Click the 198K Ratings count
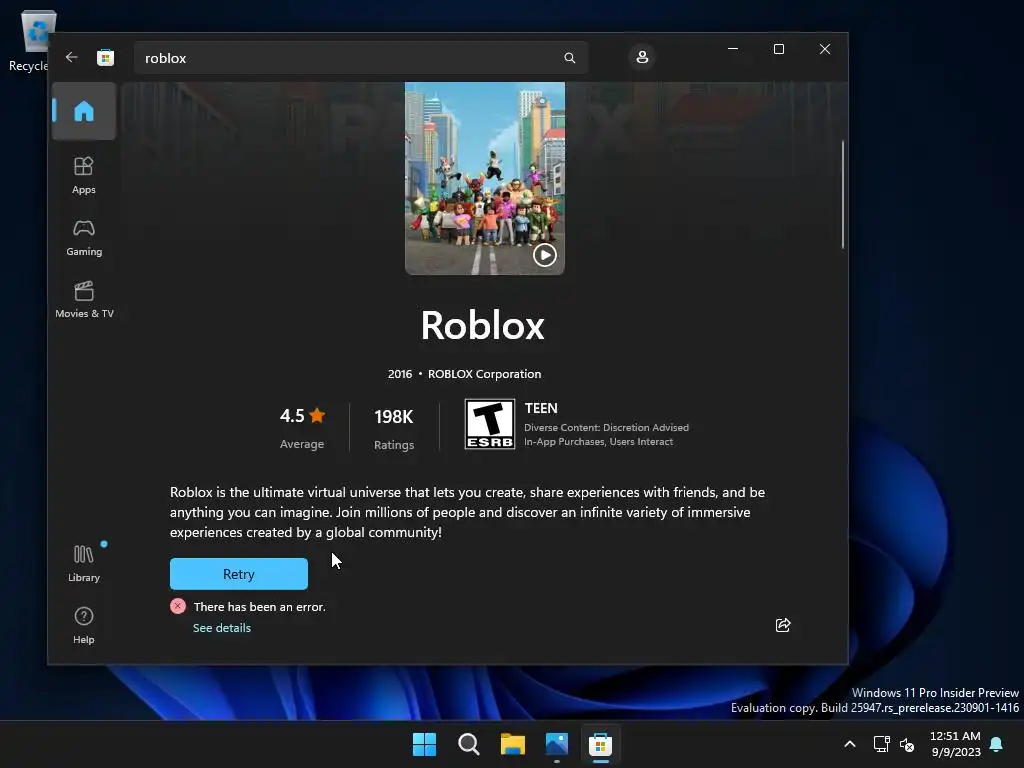The width and height of the screenshot is (1024, 768). [394, 428]
